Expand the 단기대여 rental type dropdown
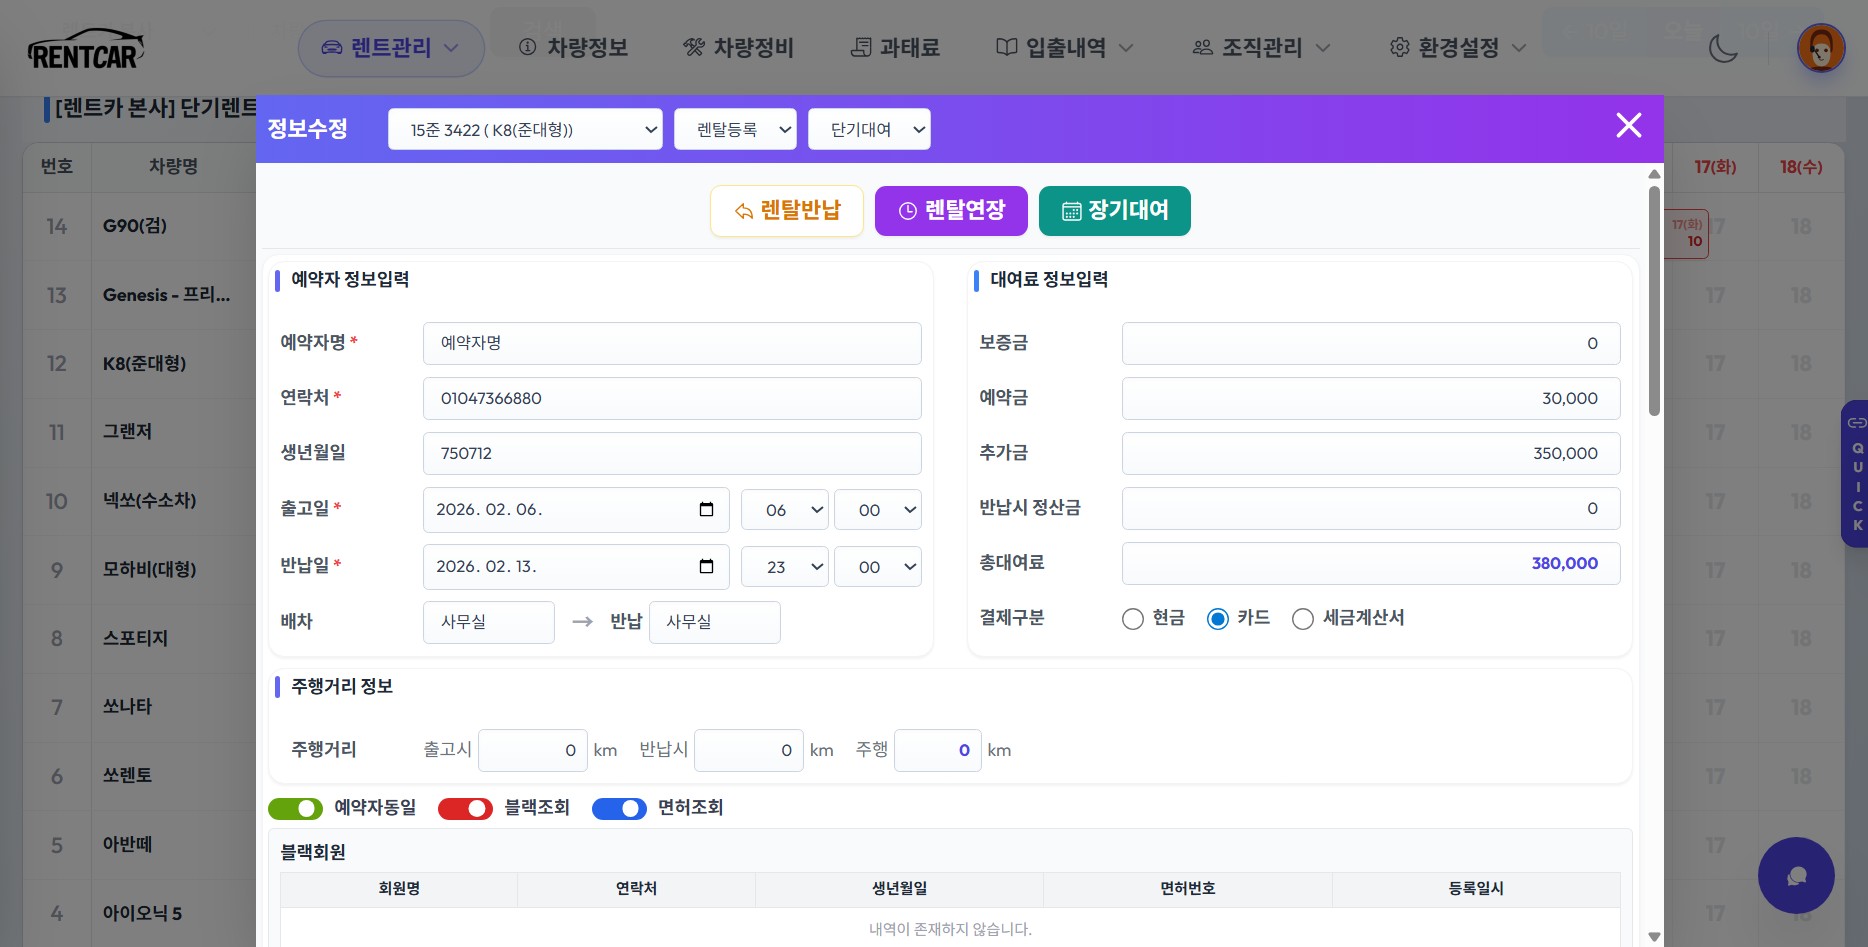Screen dimensions: 1868x947 (x=869, y=130)
